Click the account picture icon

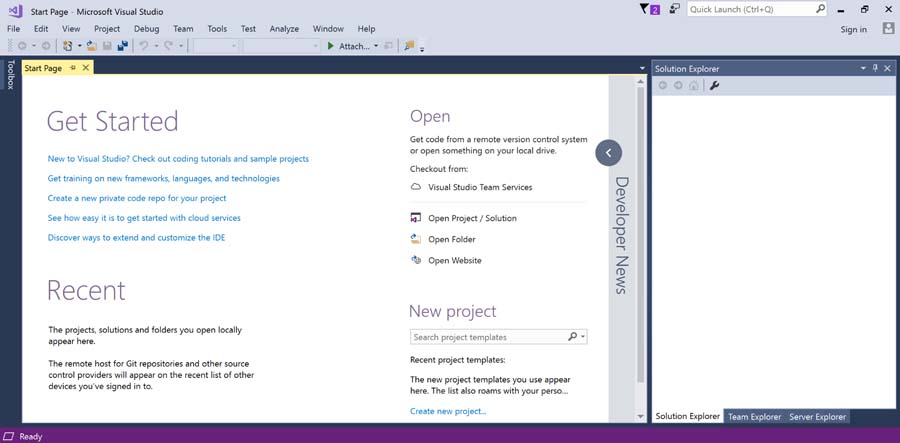pos(888,29)
